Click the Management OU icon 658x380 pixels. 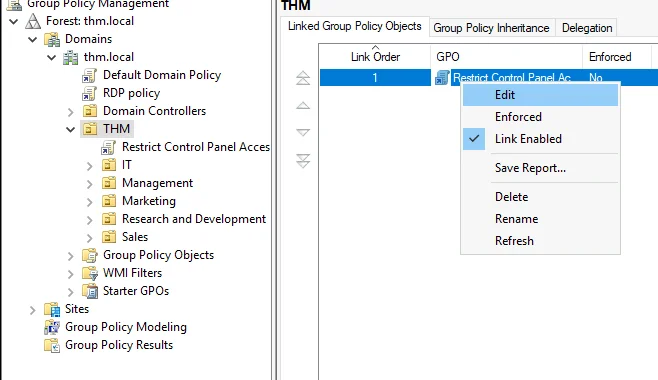[109, 183]
